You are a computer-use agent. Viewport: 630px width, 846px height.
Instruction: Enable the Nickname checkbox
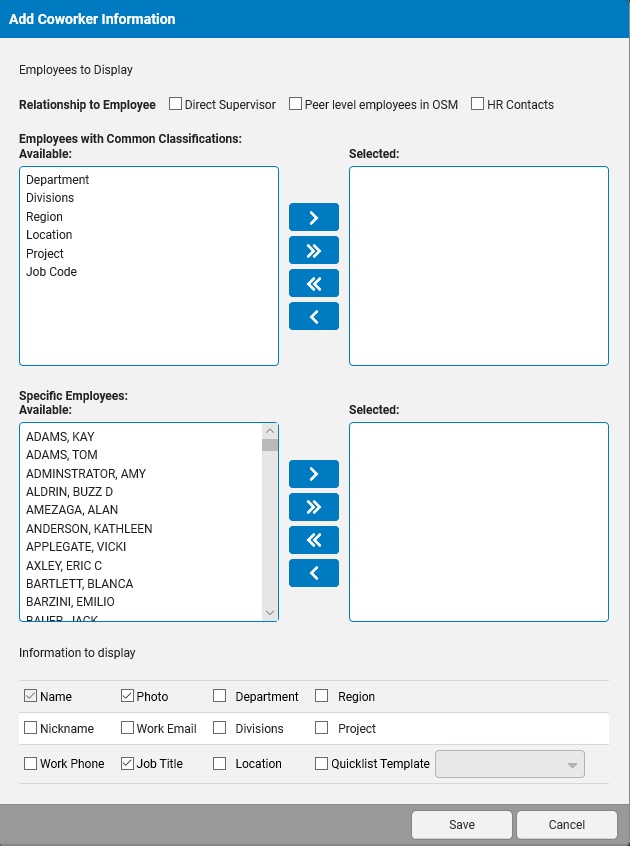30,728
